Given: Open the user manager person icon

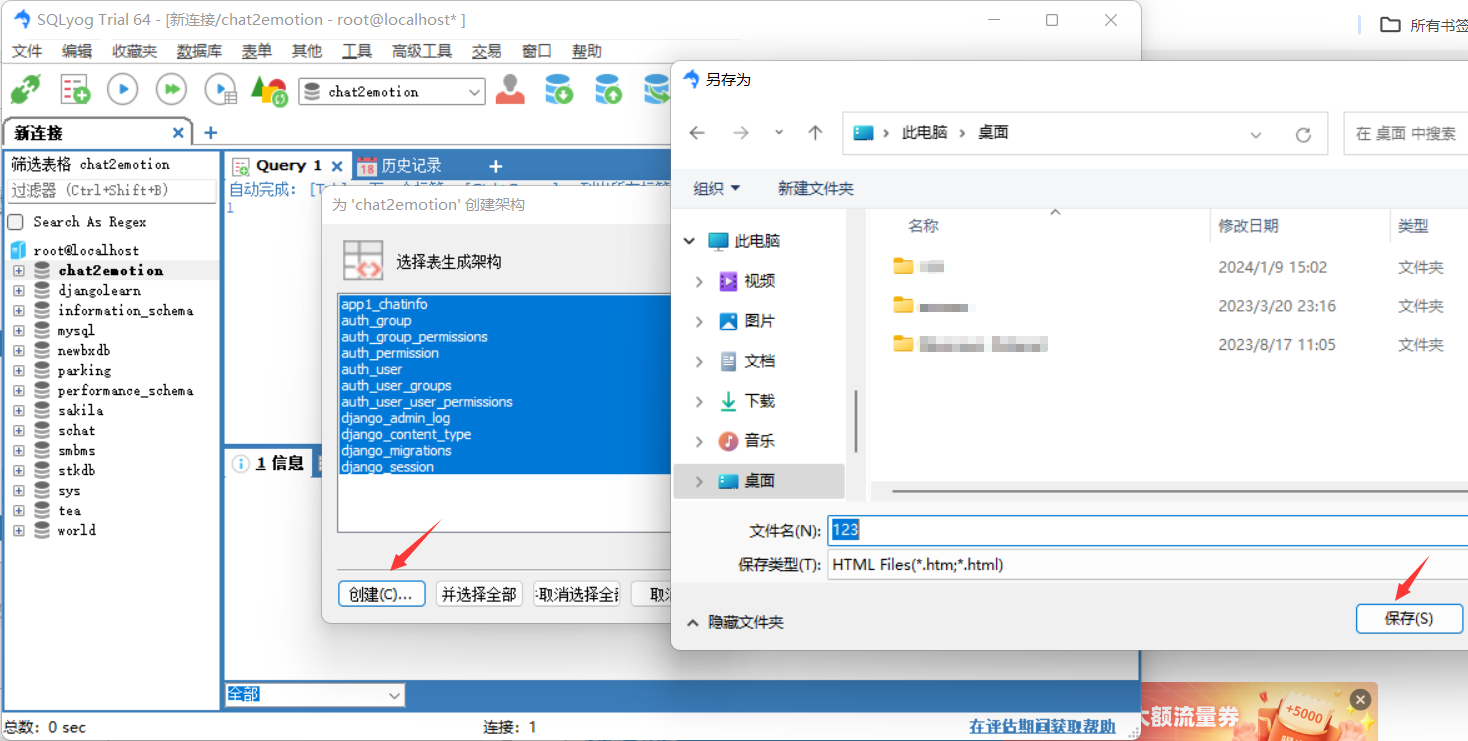Looking at the screenshot, I should tap(510, 89).
